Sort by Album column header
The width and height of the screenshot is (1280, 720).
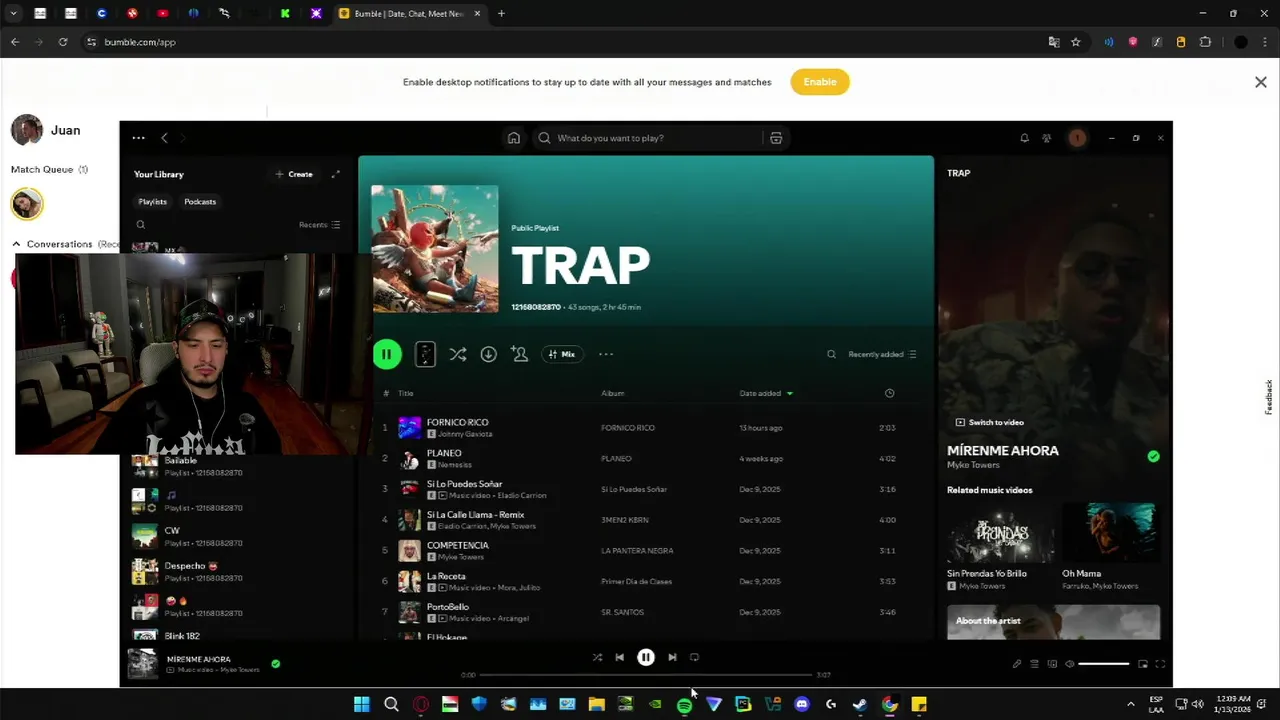tap(612, 393)
